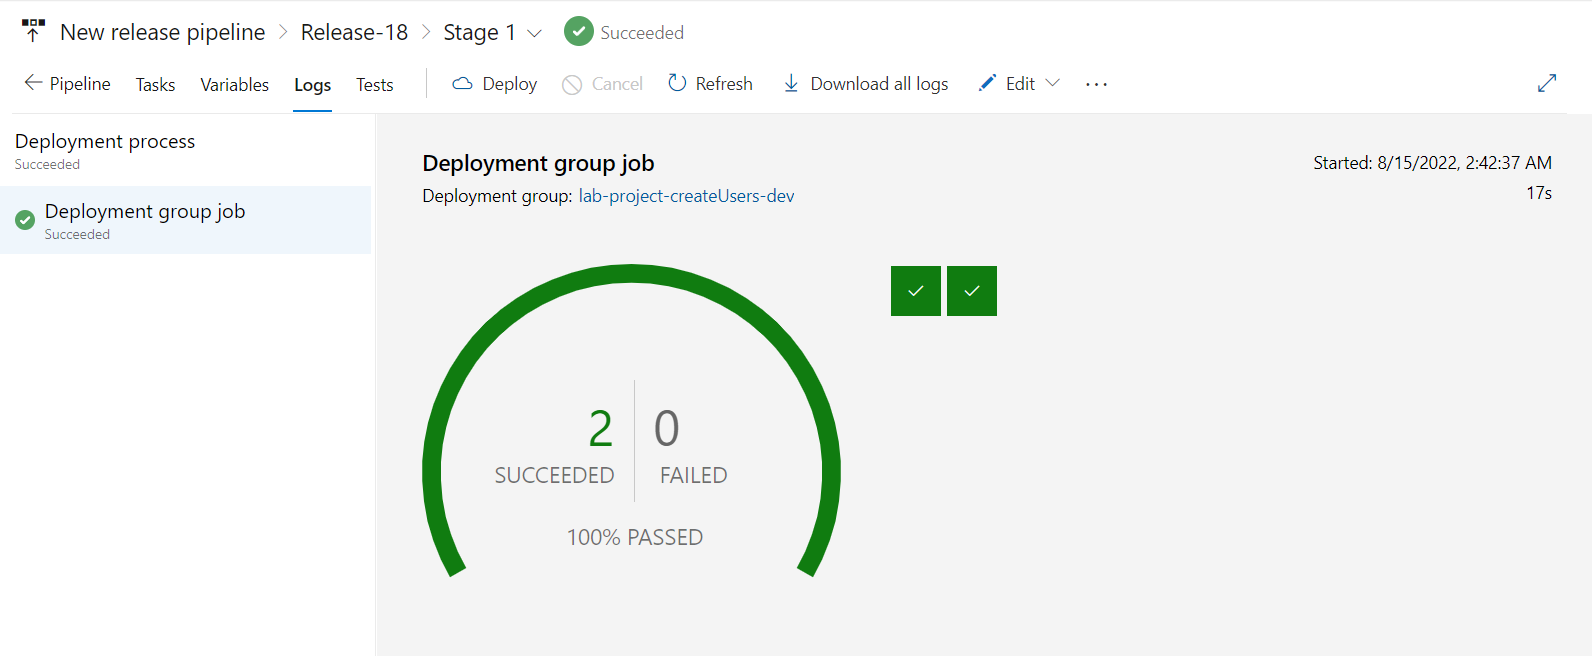Open the Release-18 breadcrumb
The width and height of the screenshot is (1592, 656).
(354, 32)
